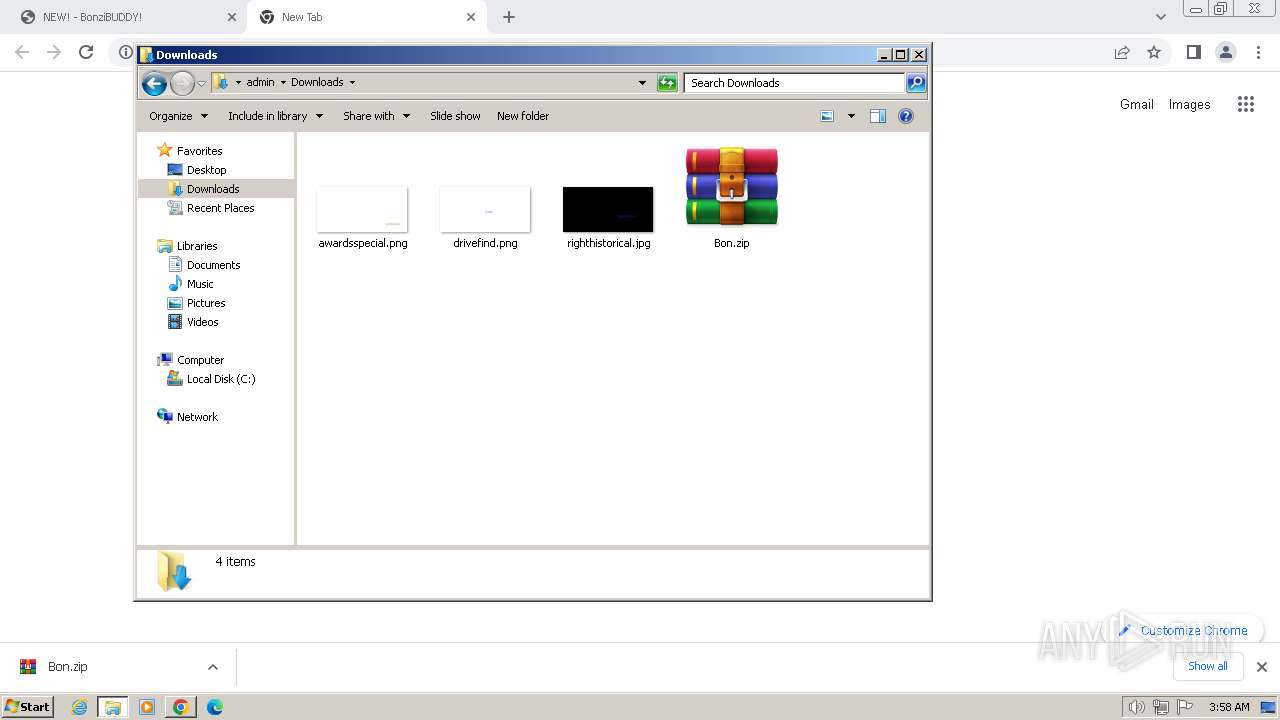The width and height of the screenshot is (1280, 720).
Task: Open the Google apps grid icon
Action: tap(1245, 104)
